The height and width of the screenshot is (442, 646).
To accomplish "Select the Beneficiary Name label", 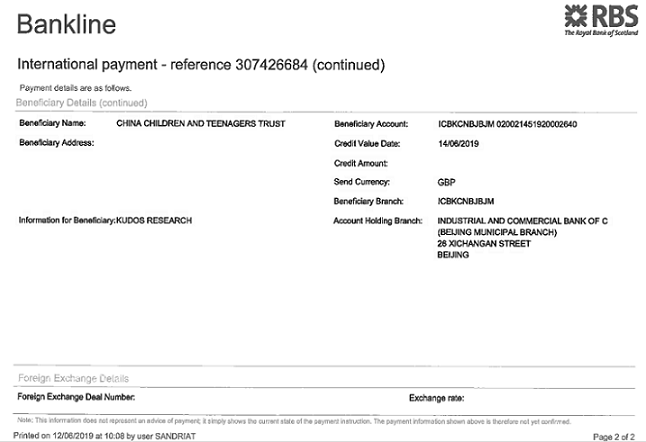I will coord(52,123).
